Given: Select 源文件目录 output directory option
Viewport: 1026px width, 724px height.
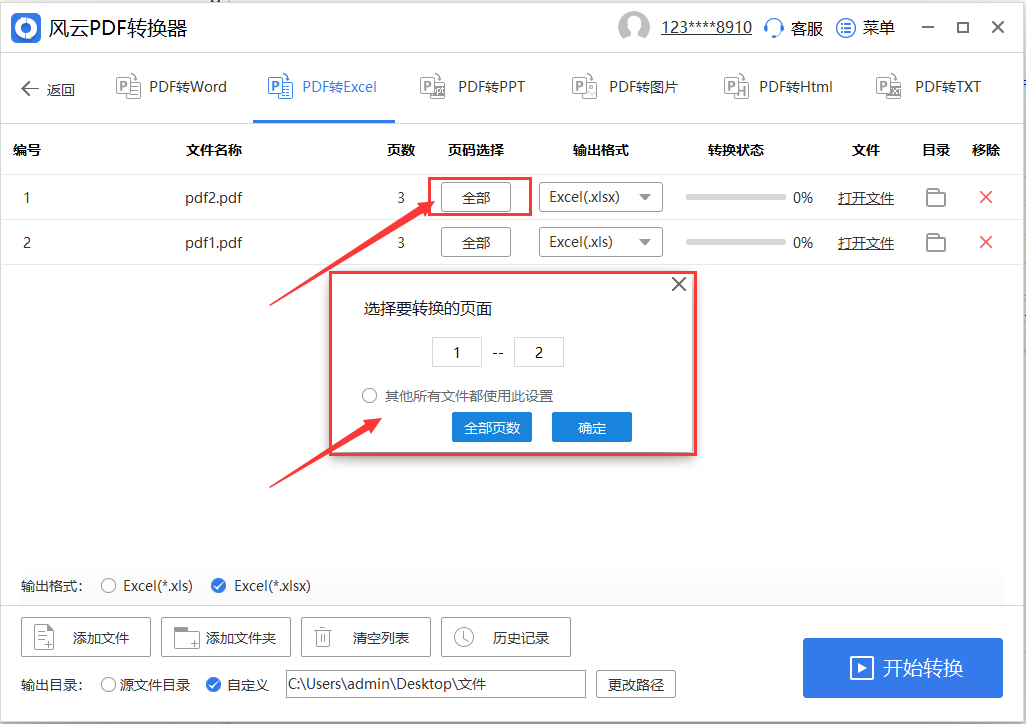Looking at the screenshot, I should click(109, 685).
